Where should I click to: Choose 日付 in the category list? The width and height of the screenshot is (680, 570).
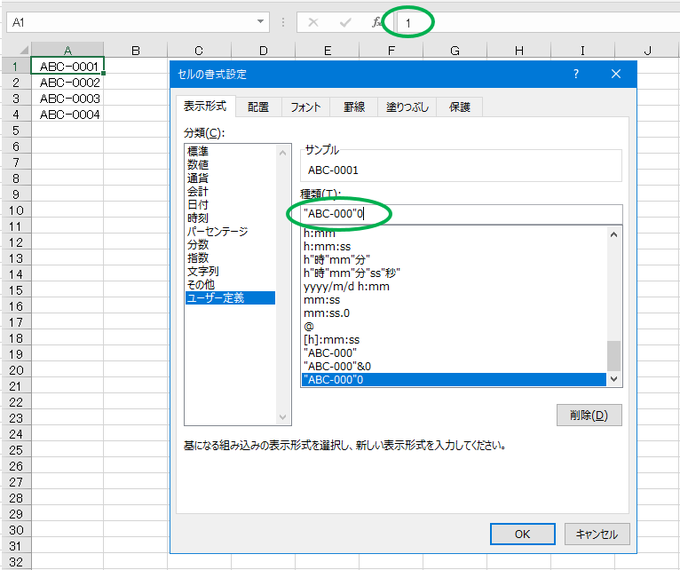(x=230, y=204)
